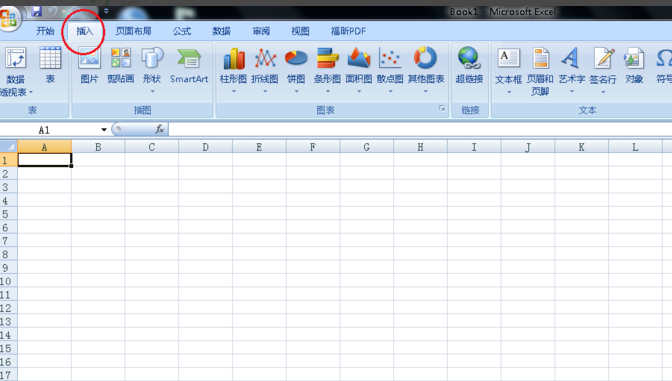Image resolution: width=672 pixels, height=381 pixels.
Task: Insert a hyperlink (超链接)
Action: [469, 59]
